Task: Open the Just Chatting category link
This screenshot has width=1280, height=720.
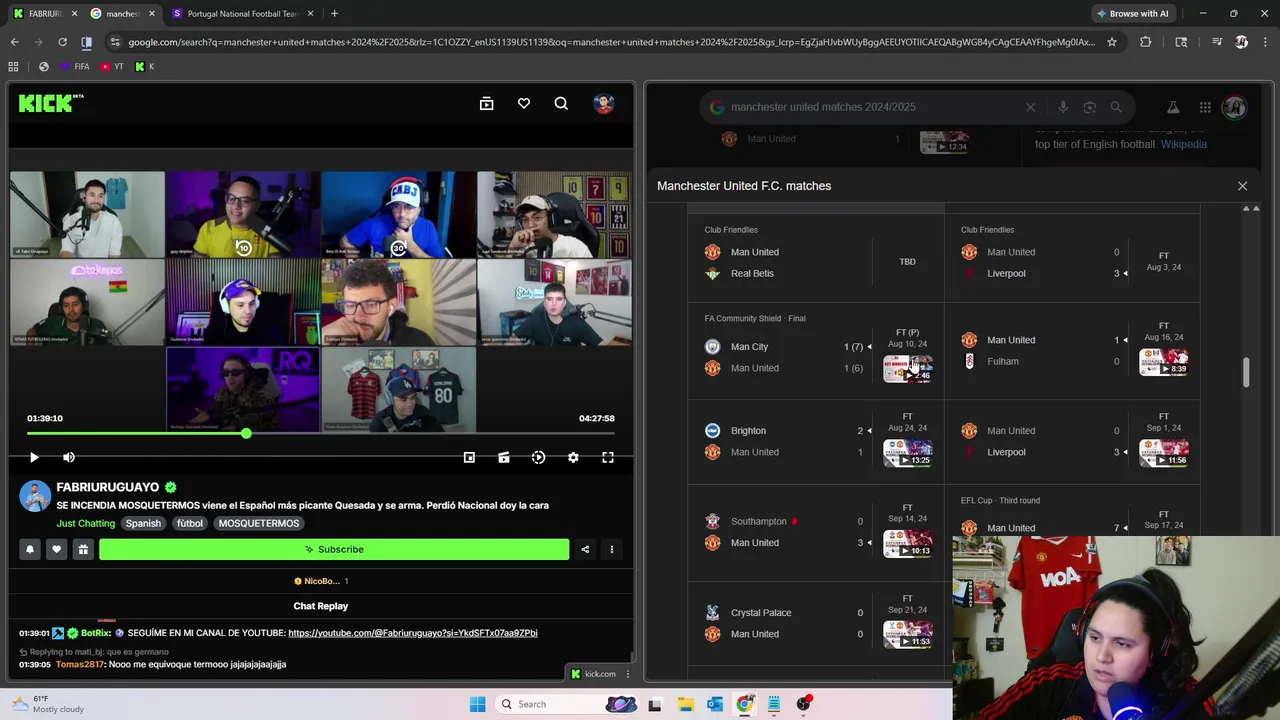Action: [x=86, y=523]
